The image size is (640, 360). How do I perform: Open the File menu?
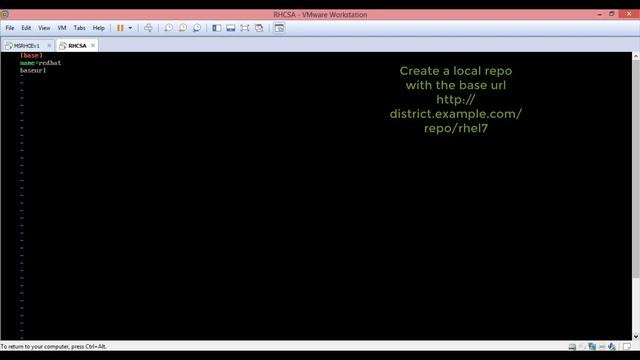tap(10, 28)
